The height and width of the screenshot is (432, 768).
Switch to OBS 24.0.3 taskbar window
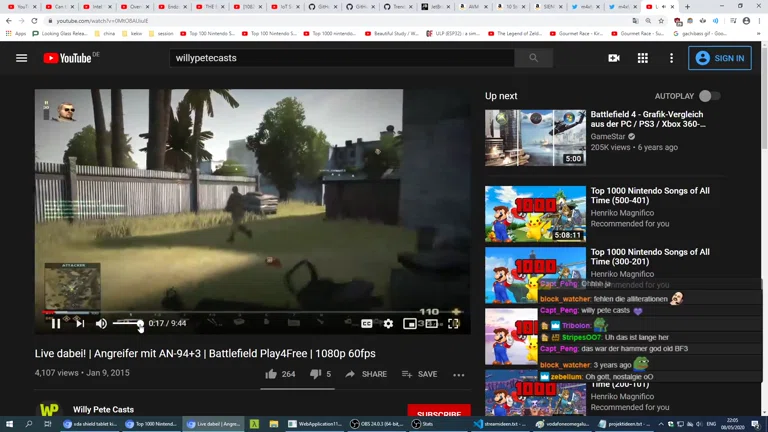[377, 424]
